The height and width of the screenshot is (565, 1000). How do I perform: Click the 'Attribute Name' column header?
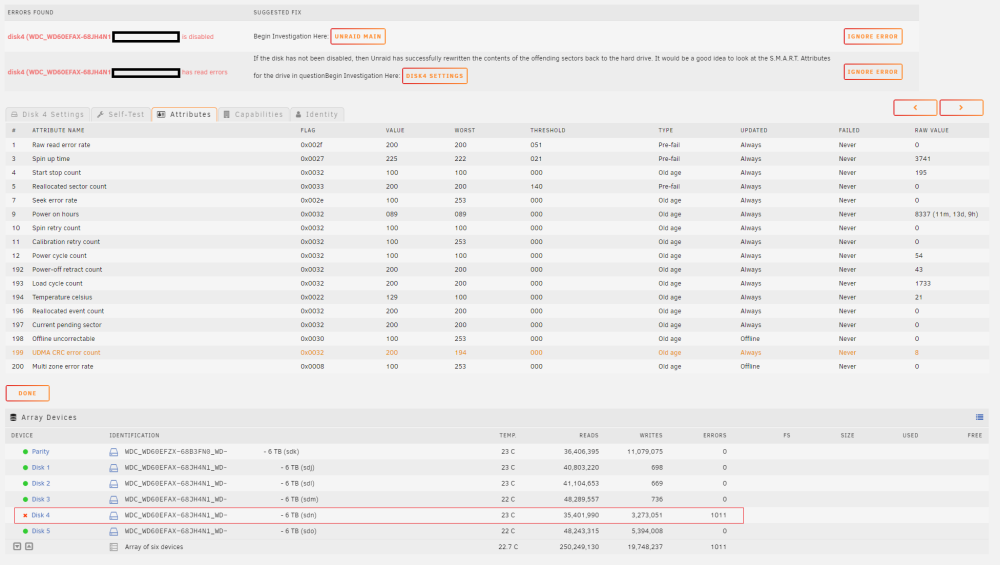coord(58,130)
